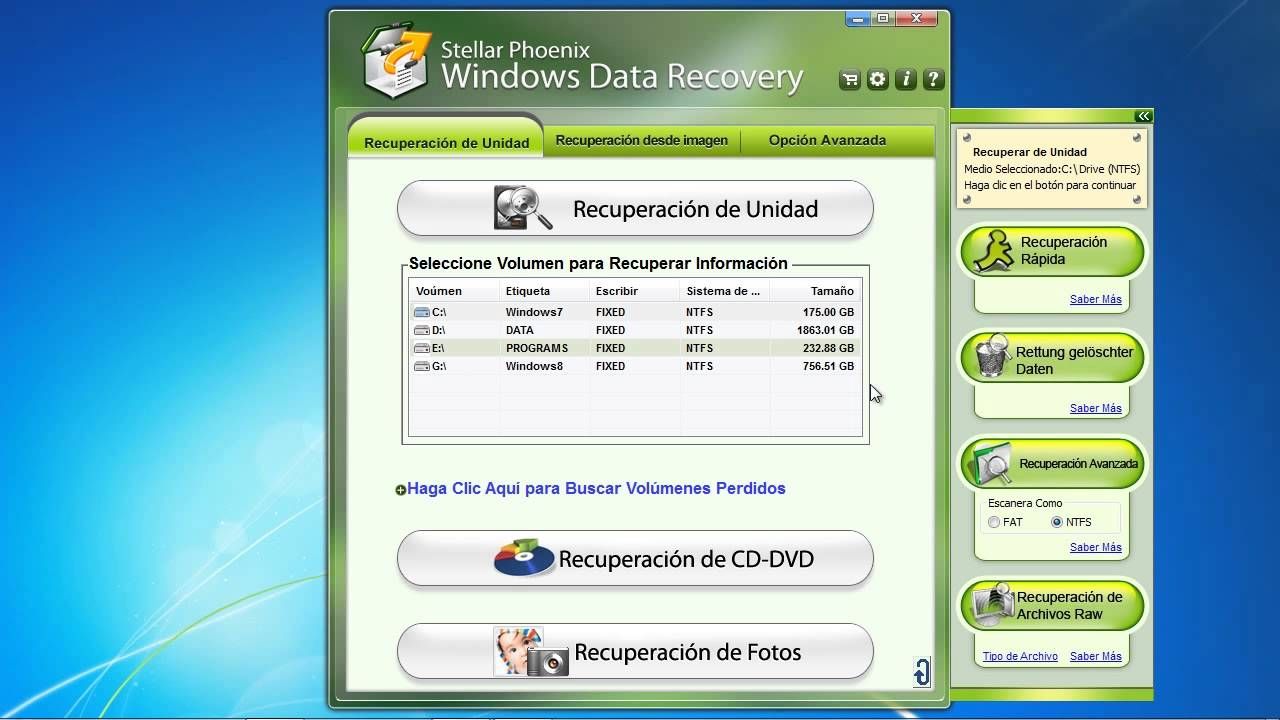Select the PROGRAMS label cell
1280x720 pixels.
pos(536,348)
